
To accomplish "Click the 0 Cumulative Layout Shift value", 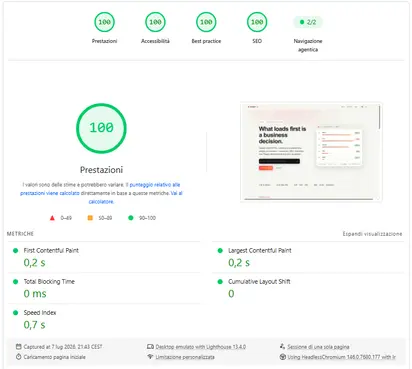I will pyautogui.click(x=231, y=294).
